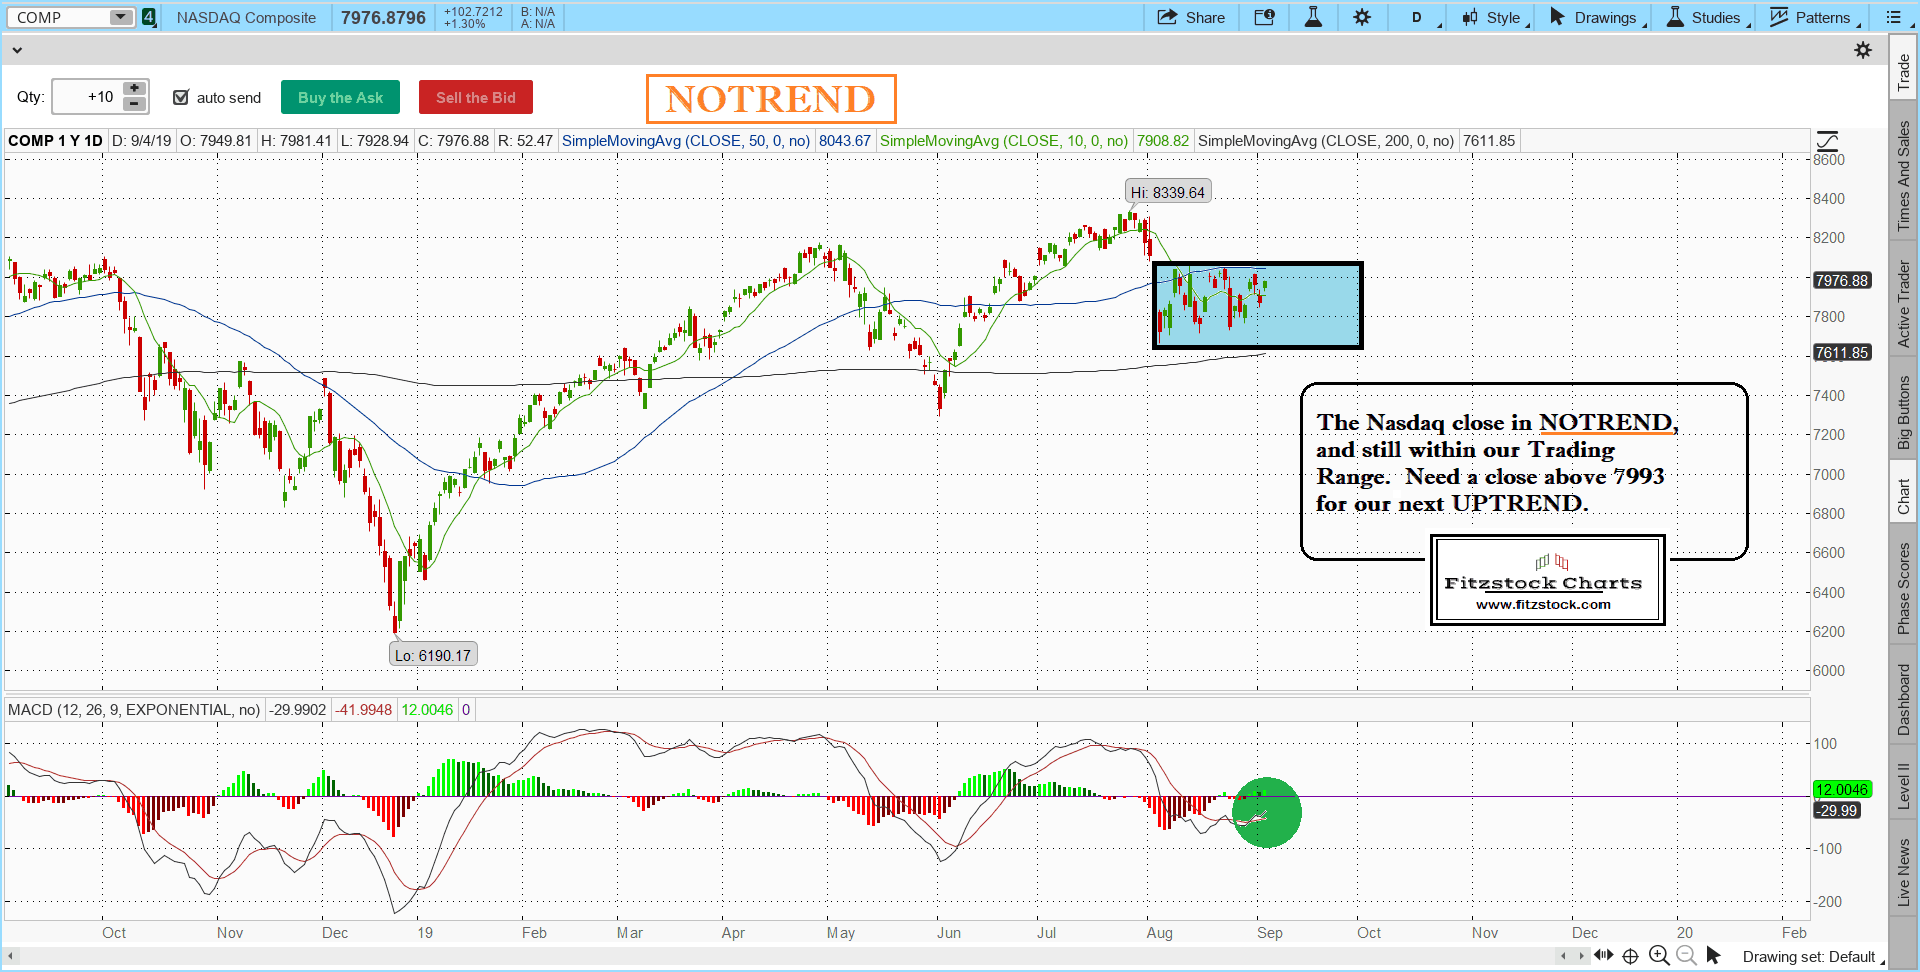Open the COMP symbol dropdown
The height and width of the screenshot is (972, 1920).
pos(121,17)
